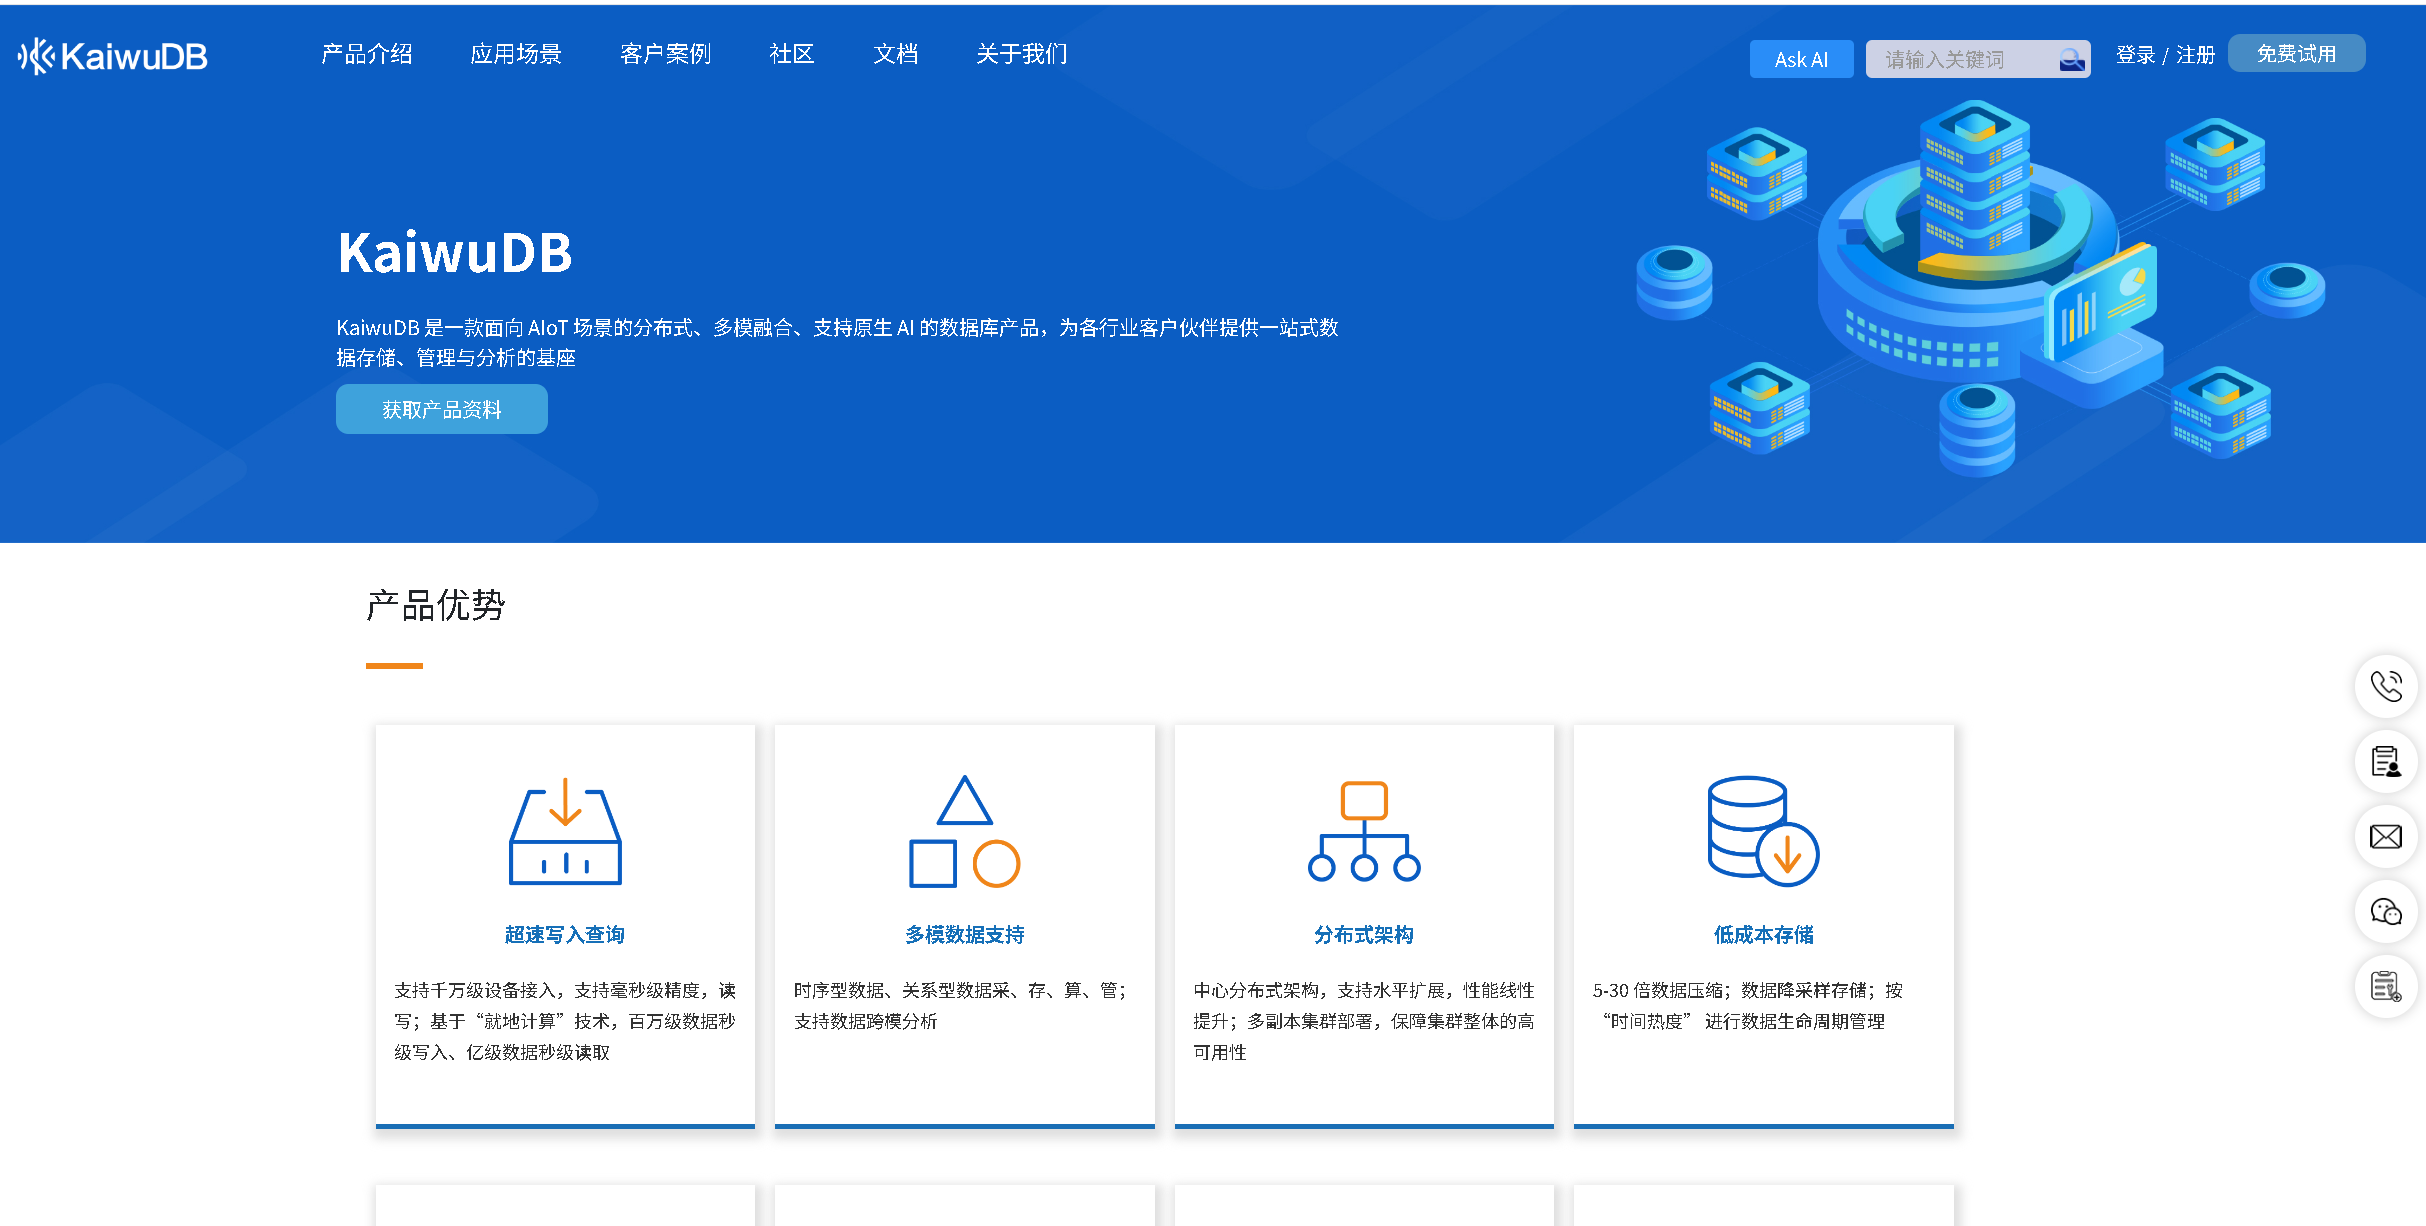
Task: Click the 低成本存储 card title
Action: click(1763, 935)
